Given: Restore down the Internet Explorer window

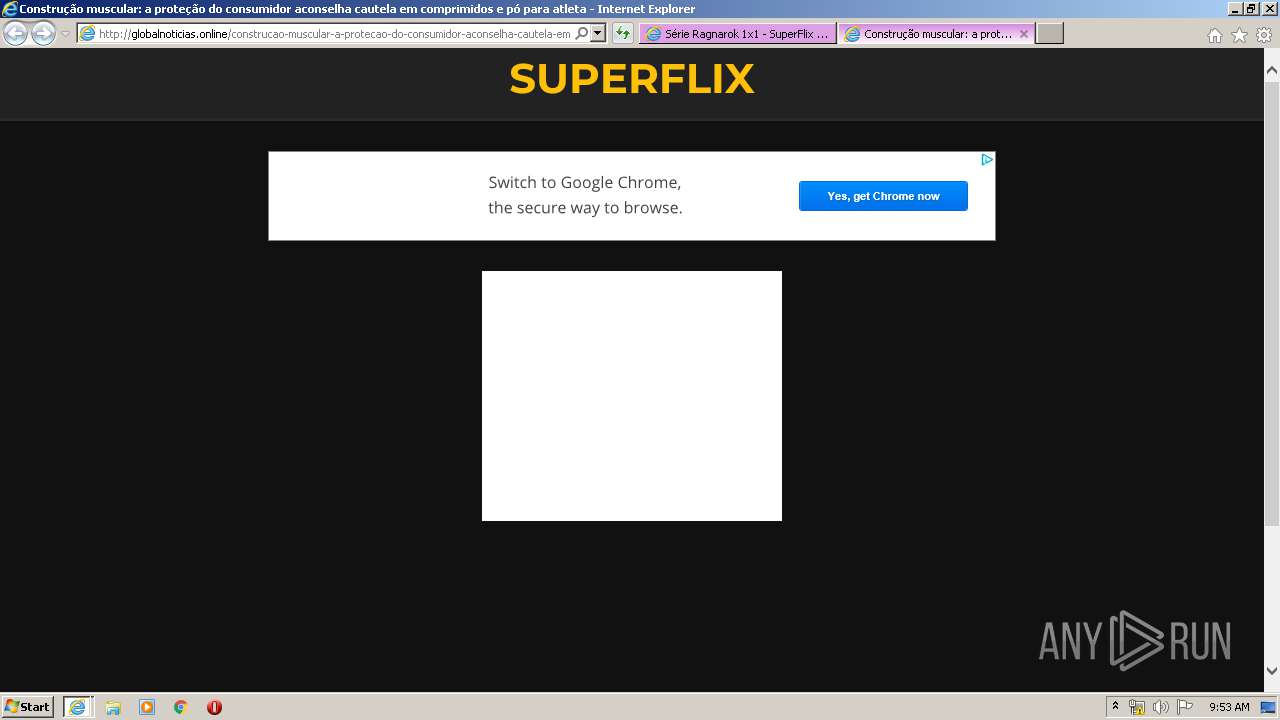Looking at the screenshot, I should coord(1251,9).
